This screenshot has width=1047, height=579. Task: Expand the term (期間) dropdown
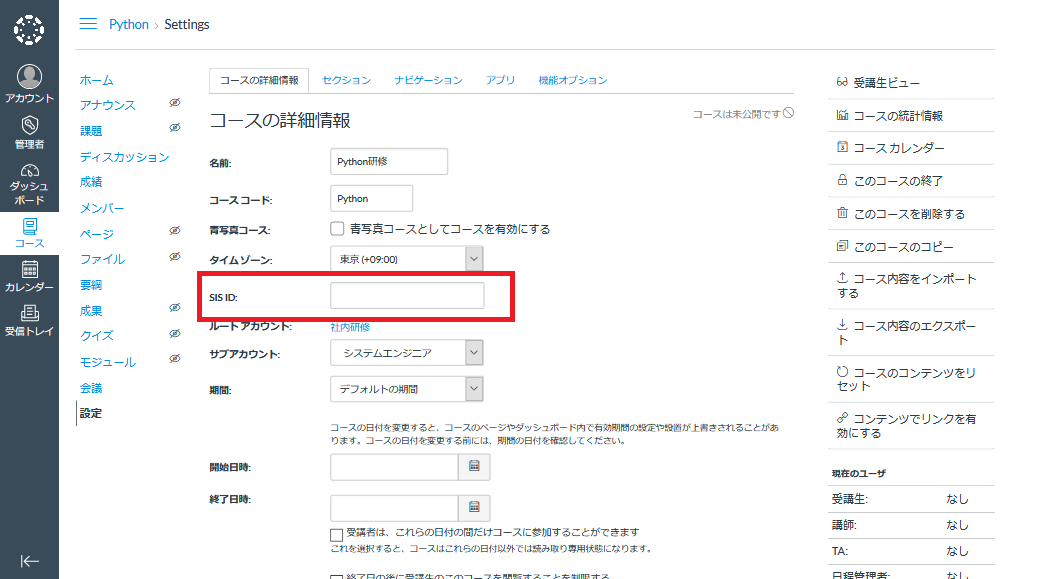coord(407,388)
